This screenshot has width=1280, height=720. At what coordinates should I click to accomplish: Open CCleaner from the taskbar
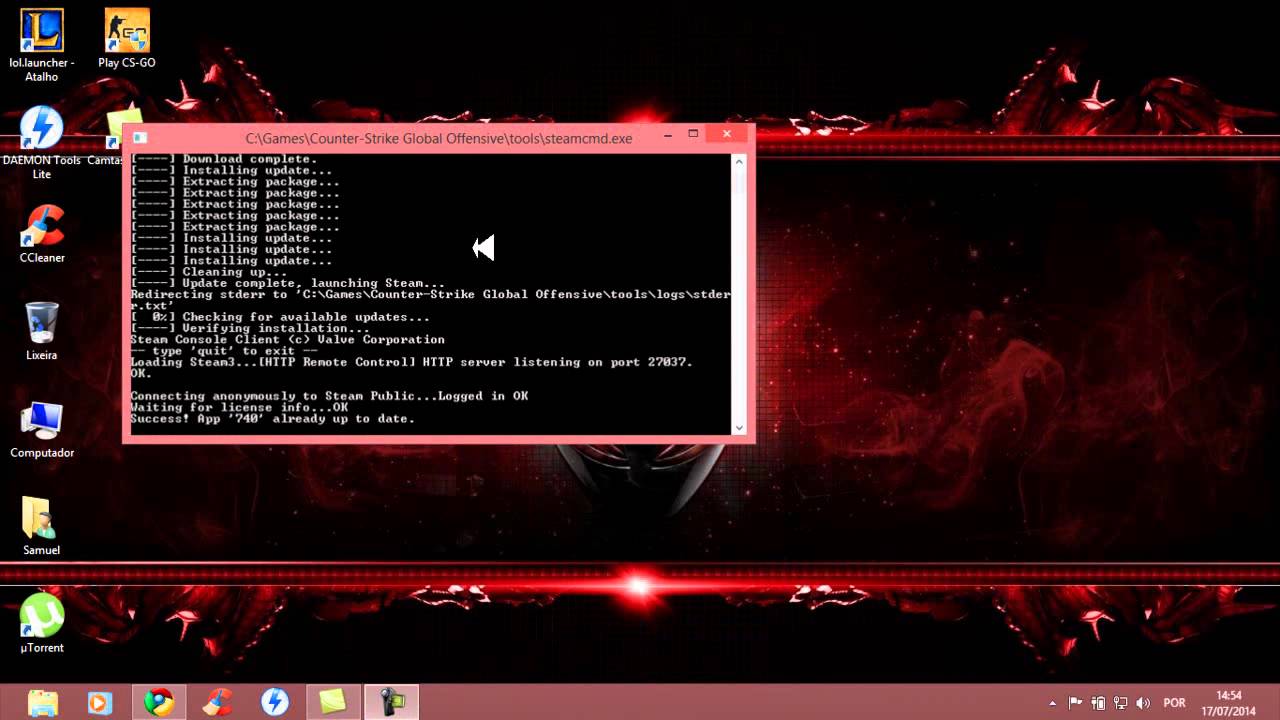click(x=216, y=702)
